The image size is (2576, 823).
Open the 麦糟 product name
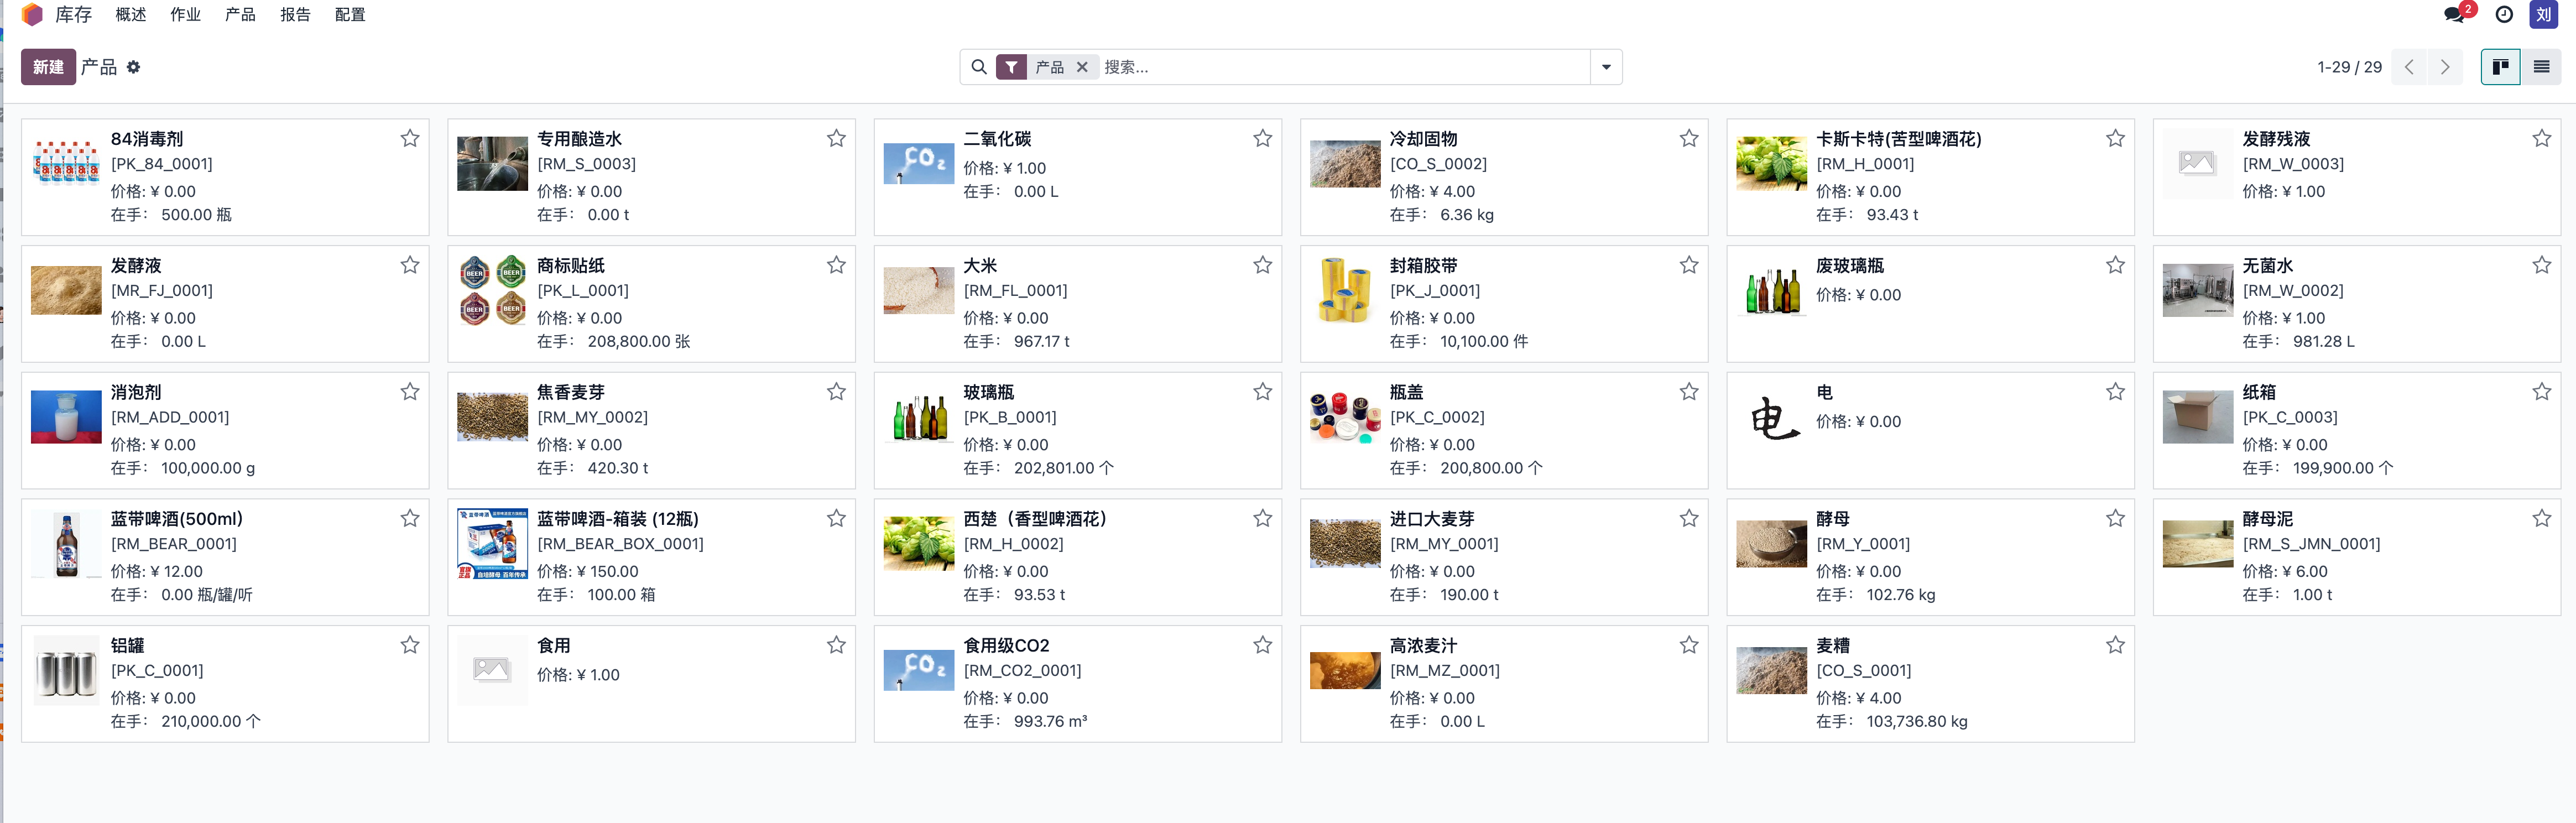(x=1833, y=646)
